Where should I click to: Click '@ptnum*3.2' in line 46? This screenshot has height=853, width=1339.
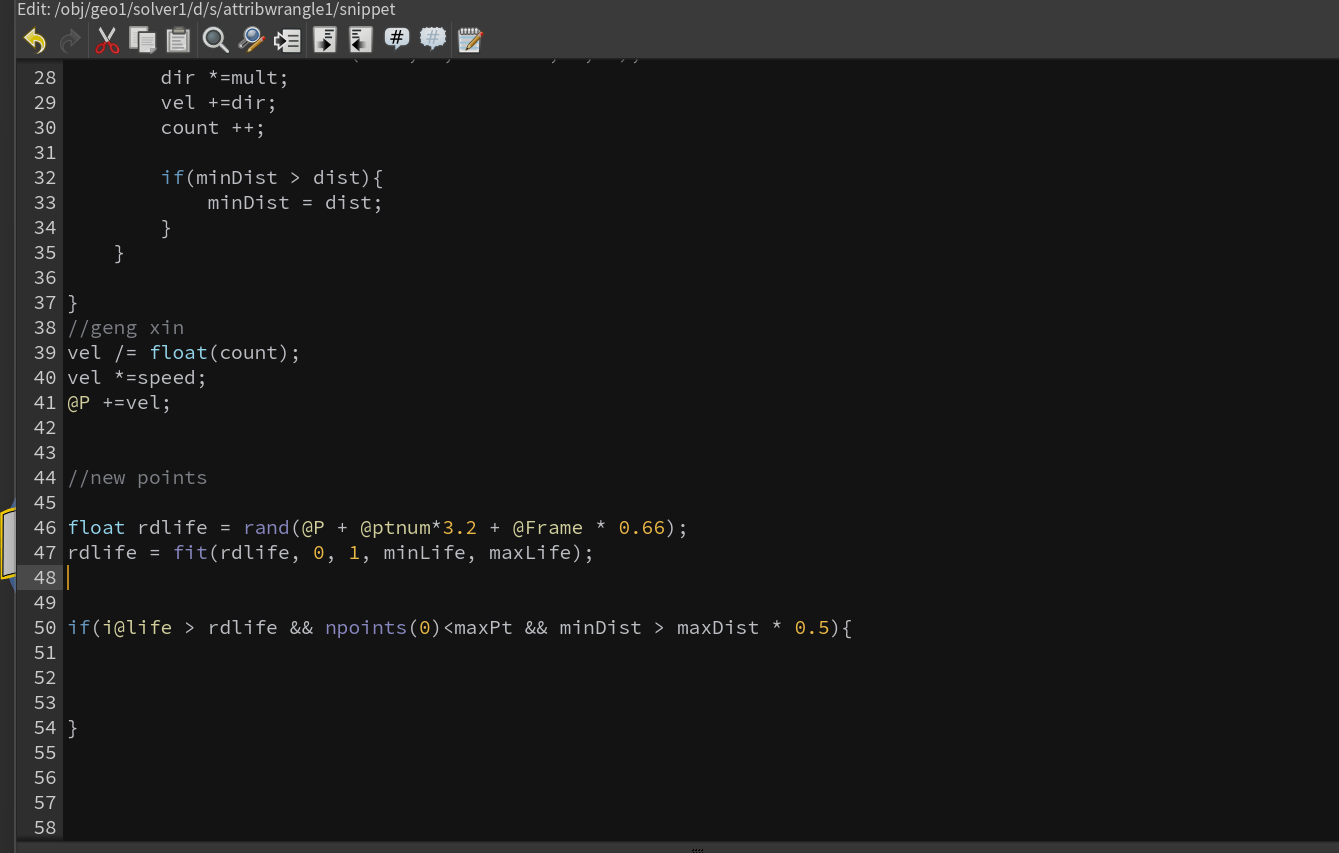(x=418, y=527)
